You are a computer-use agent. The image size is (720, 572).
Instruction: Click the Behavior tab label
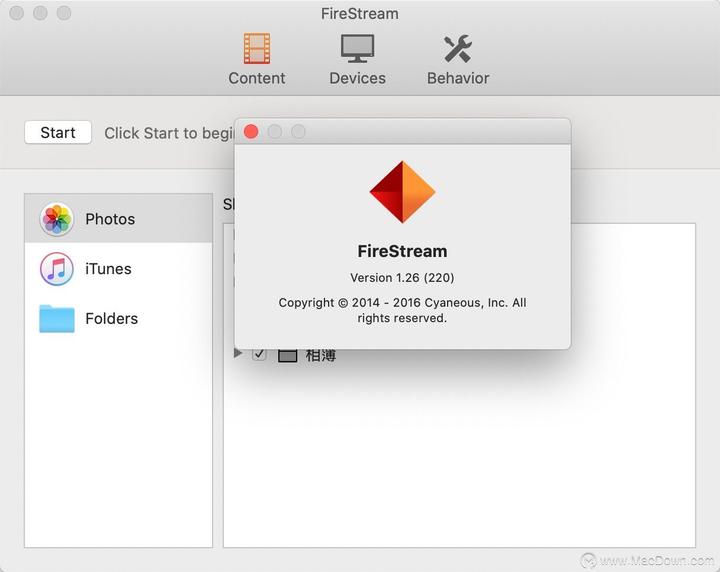click(458, 78)
